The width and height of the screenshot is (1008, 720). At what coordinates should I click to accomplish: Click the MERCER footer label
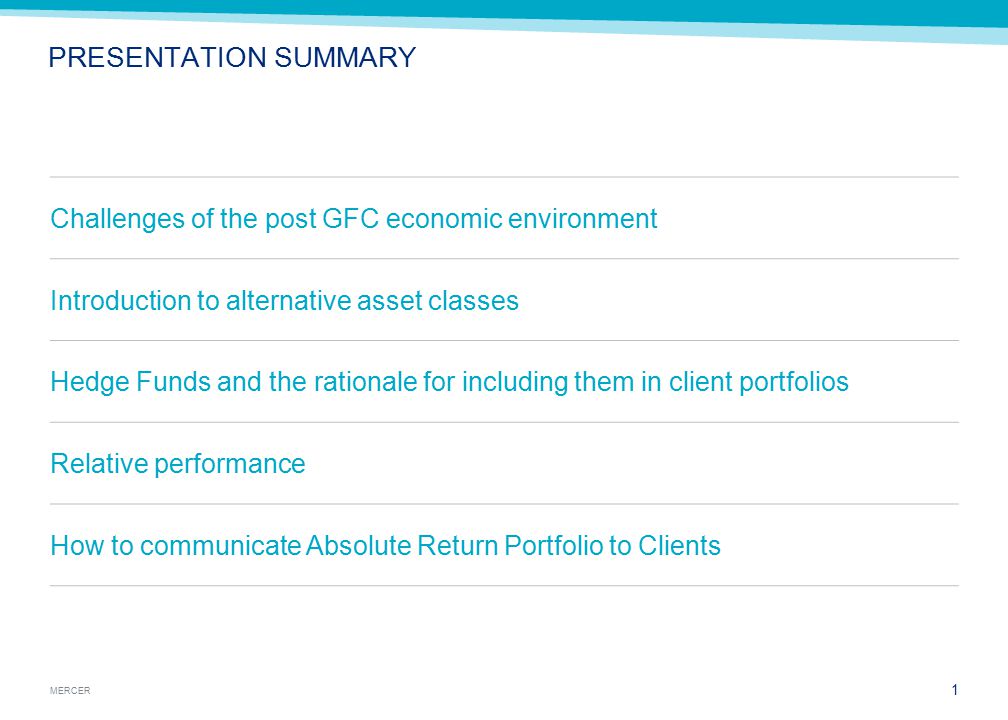point(70,690)
